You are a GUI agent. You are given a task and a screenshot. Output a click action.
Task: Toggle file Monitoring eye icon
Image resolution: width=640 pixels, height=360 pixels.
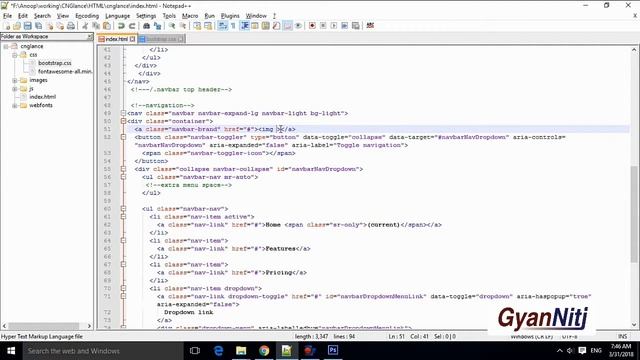click(298, 26)
